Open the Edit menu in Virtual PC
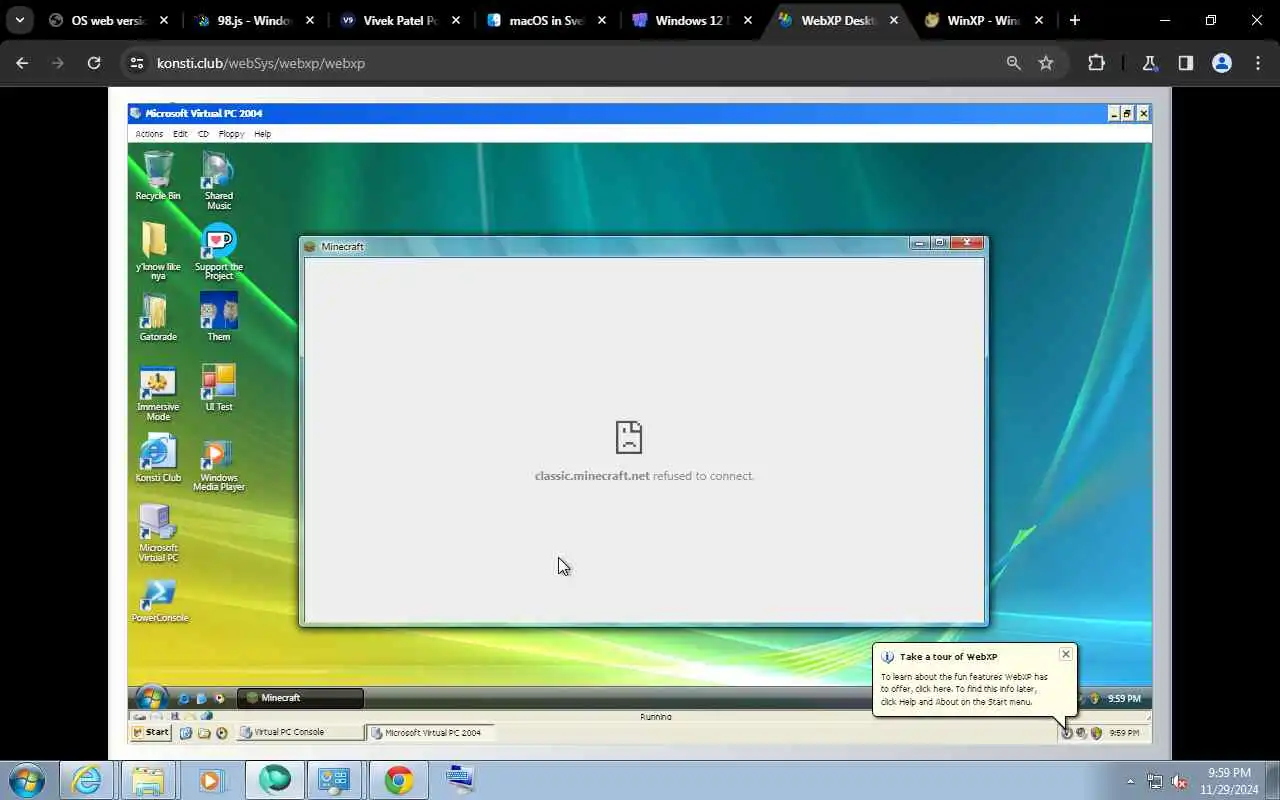This screenshot has height=800, width=1280. tap(180, 134)
